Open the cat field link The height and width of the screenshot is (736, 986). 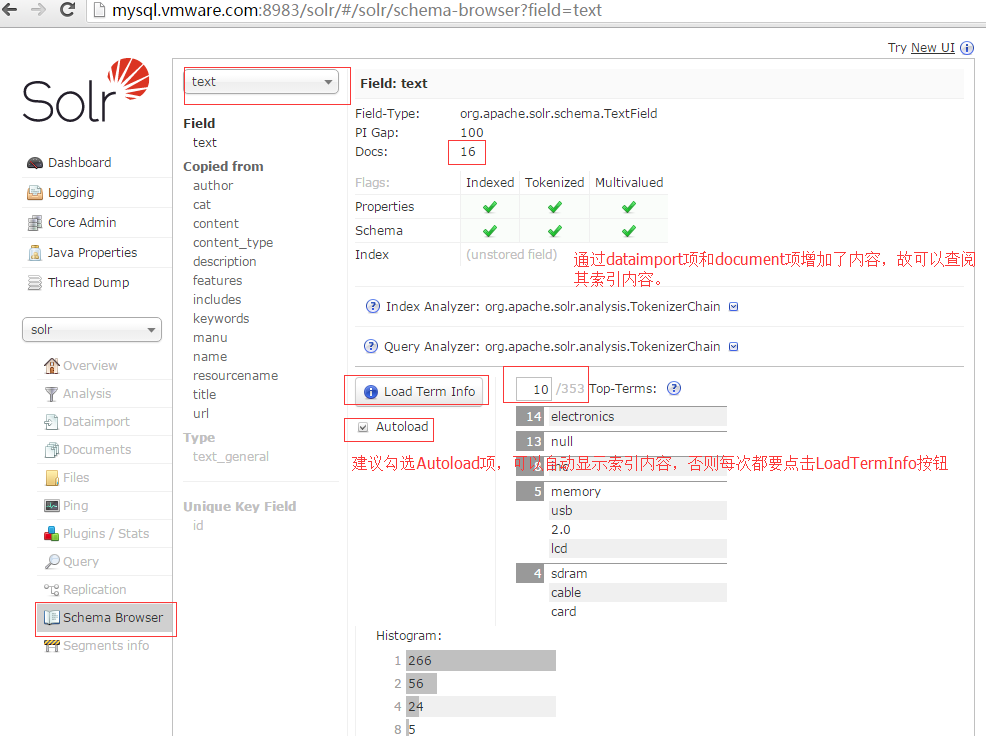tap(201, 205)
